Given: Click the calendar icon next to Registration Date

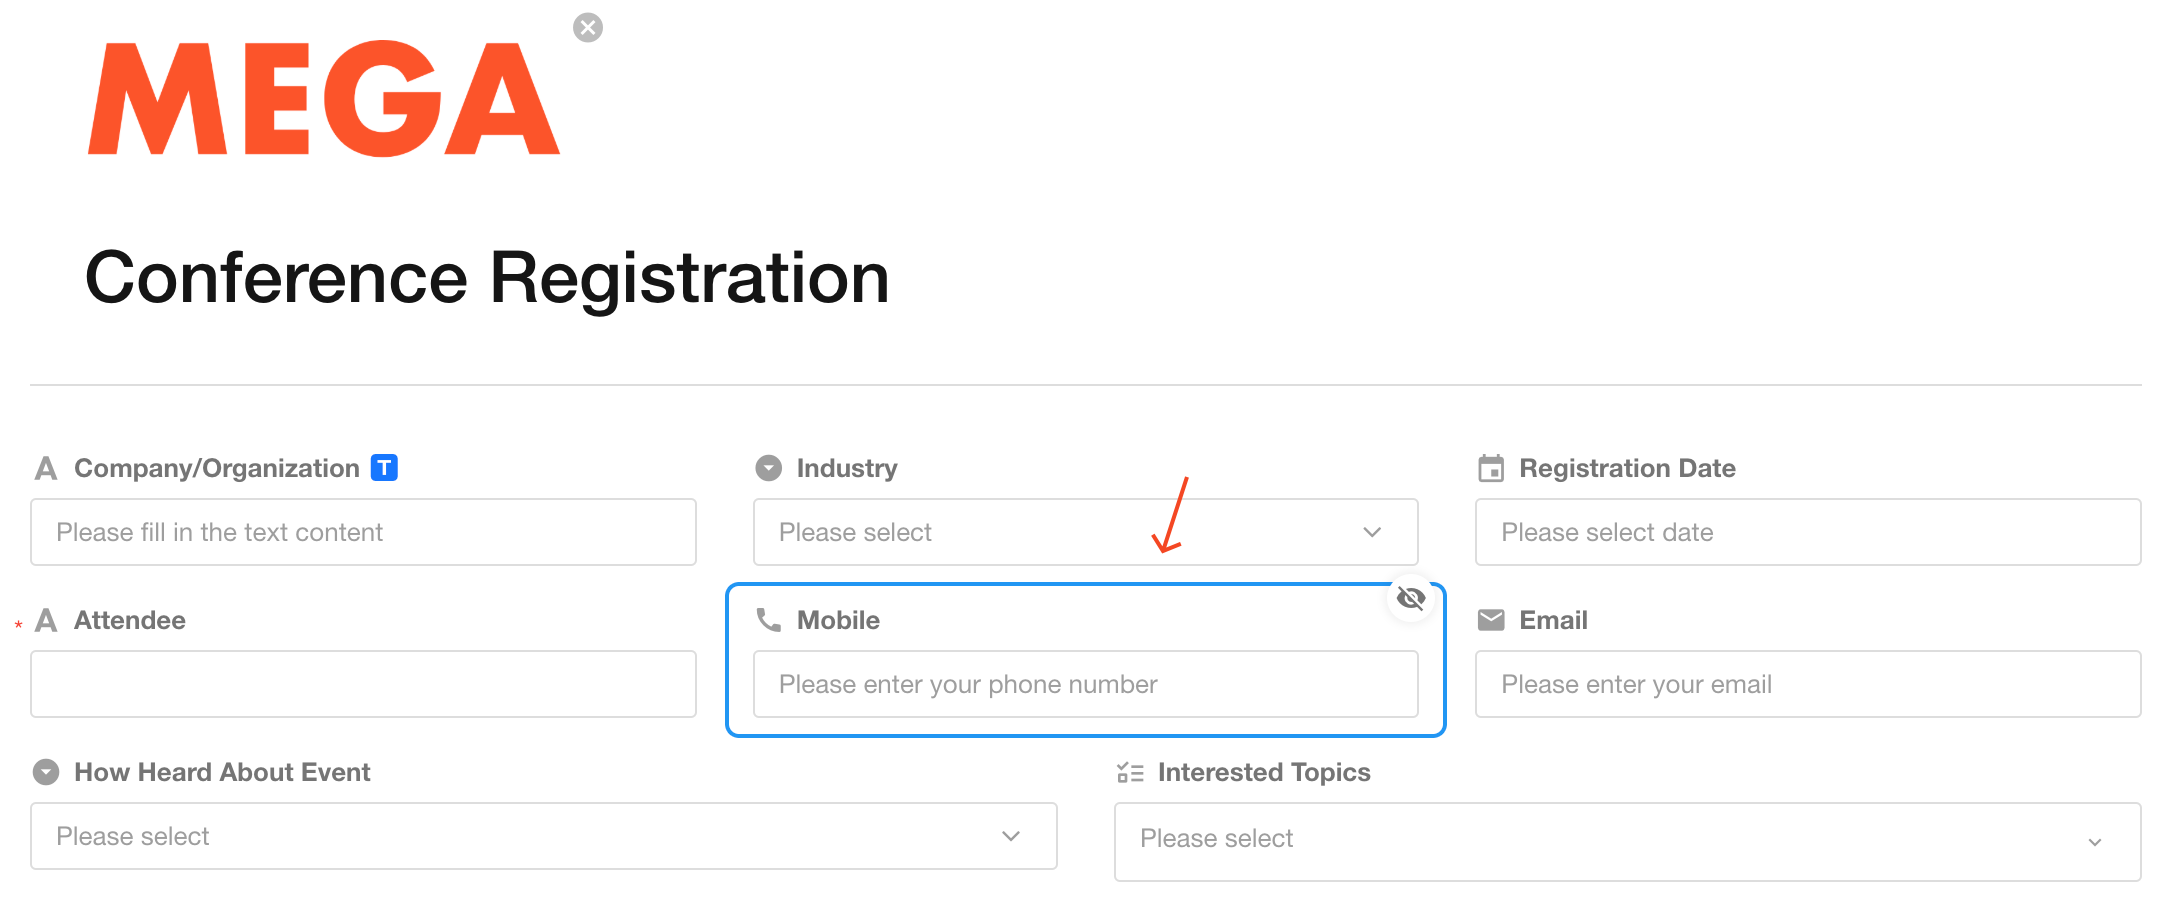Looking at the screenshot, I should click(x=1491, y=468).
